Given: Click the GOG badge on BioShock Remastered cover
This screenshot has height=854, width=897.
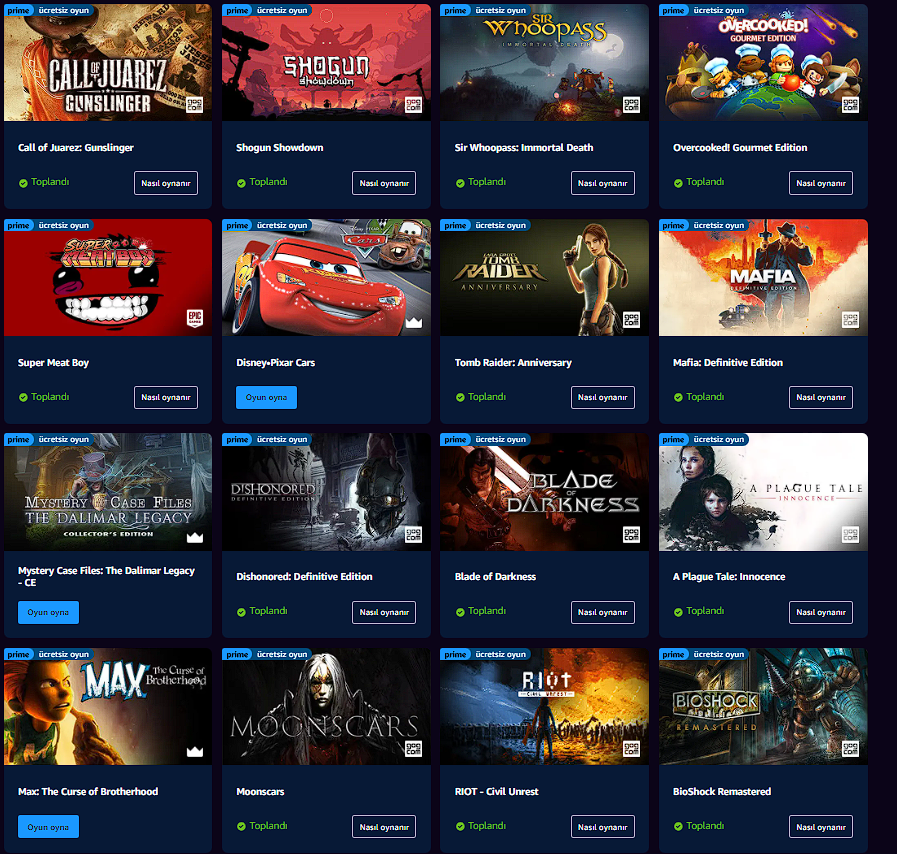Looking at the screenshot, I should (x=850, y=749).
